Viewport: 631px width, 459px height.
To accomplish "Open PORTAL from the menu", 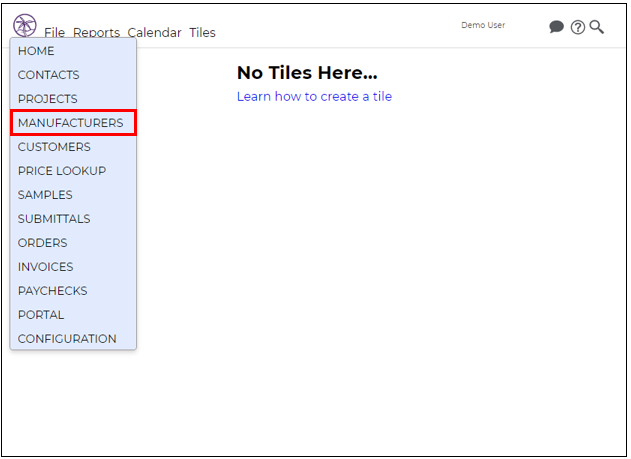I will click(73, 315).
